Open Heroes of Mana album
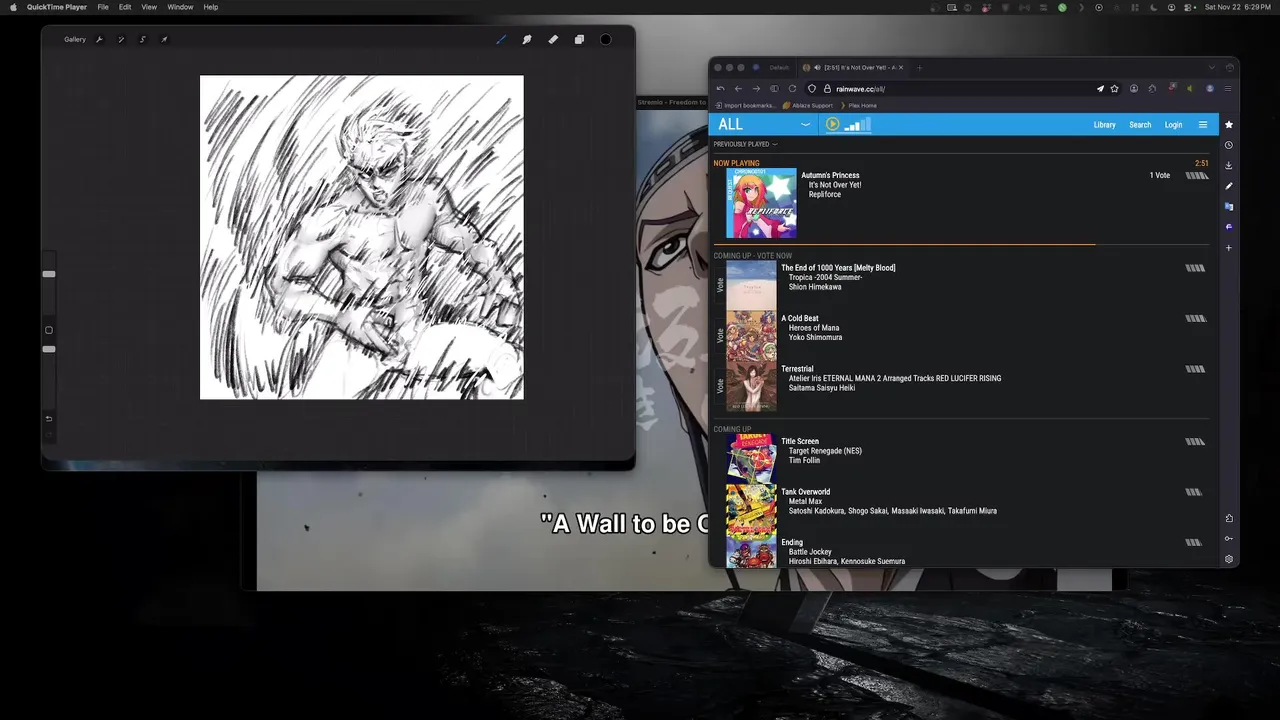1280x720 pixels. (814, 328)
